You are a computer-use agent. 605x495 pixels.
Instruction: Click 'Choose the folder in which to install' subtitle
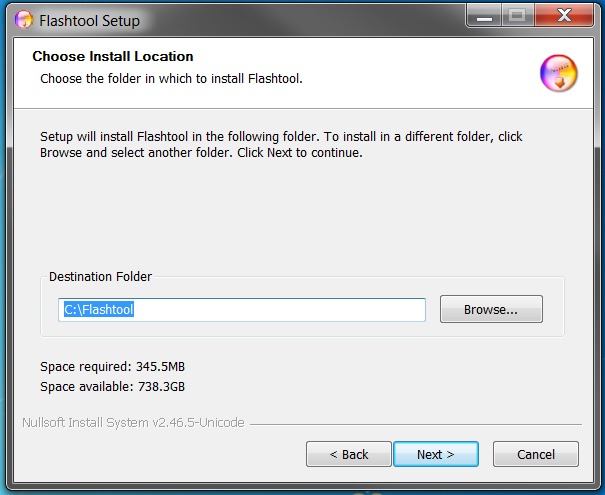click(171, 78)
